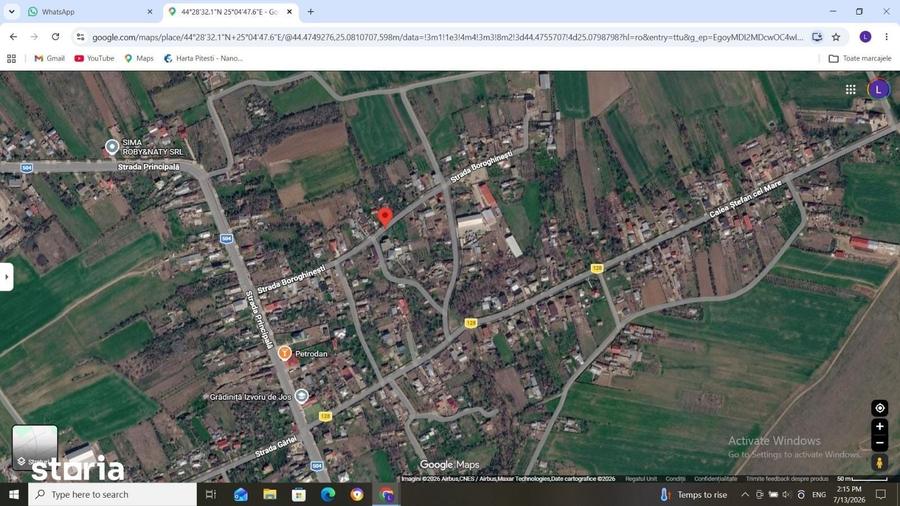Open the bookmarks bar apps grid

[x=11, y=58]
